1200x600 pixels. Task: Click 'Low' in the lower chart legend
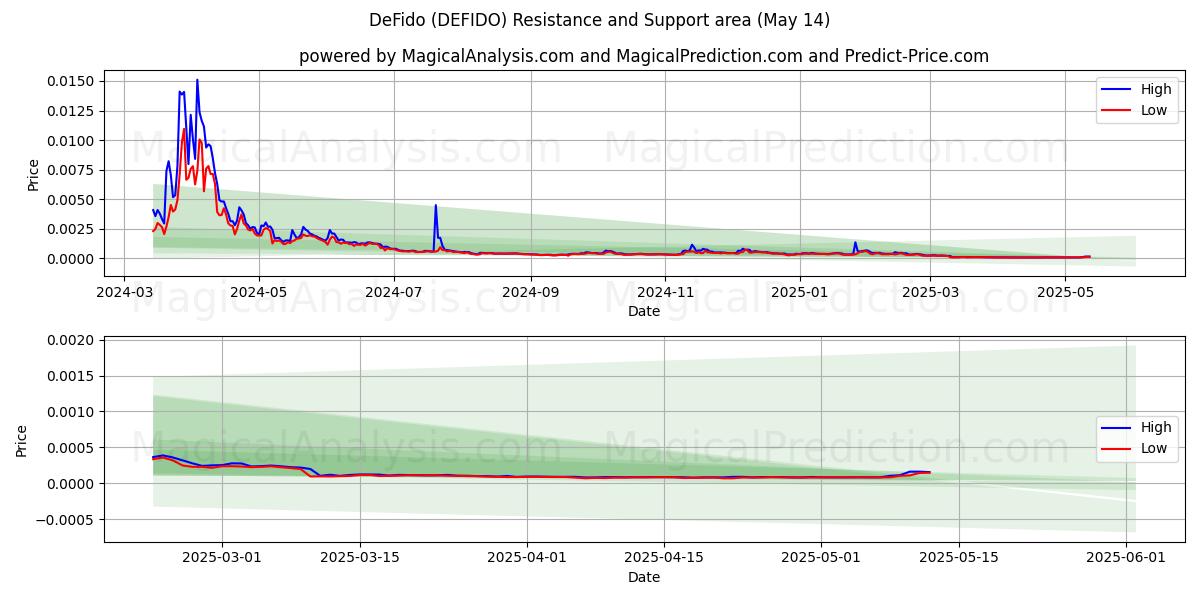click(x=1154, y=448)
